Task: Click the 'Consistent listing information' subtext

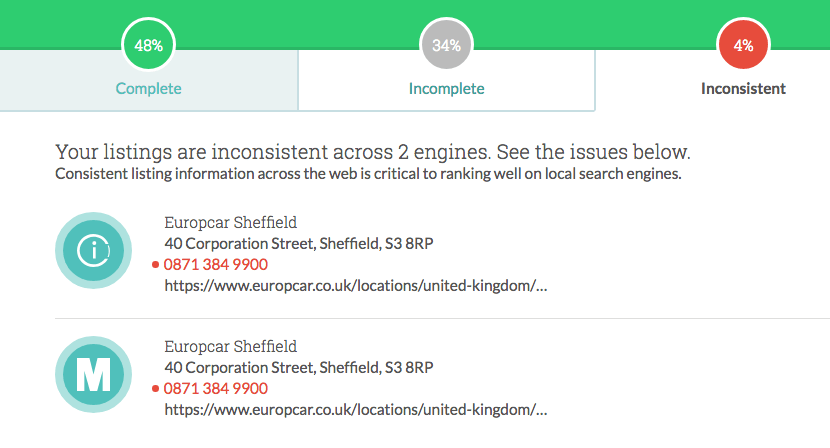Action: point(368,175)
